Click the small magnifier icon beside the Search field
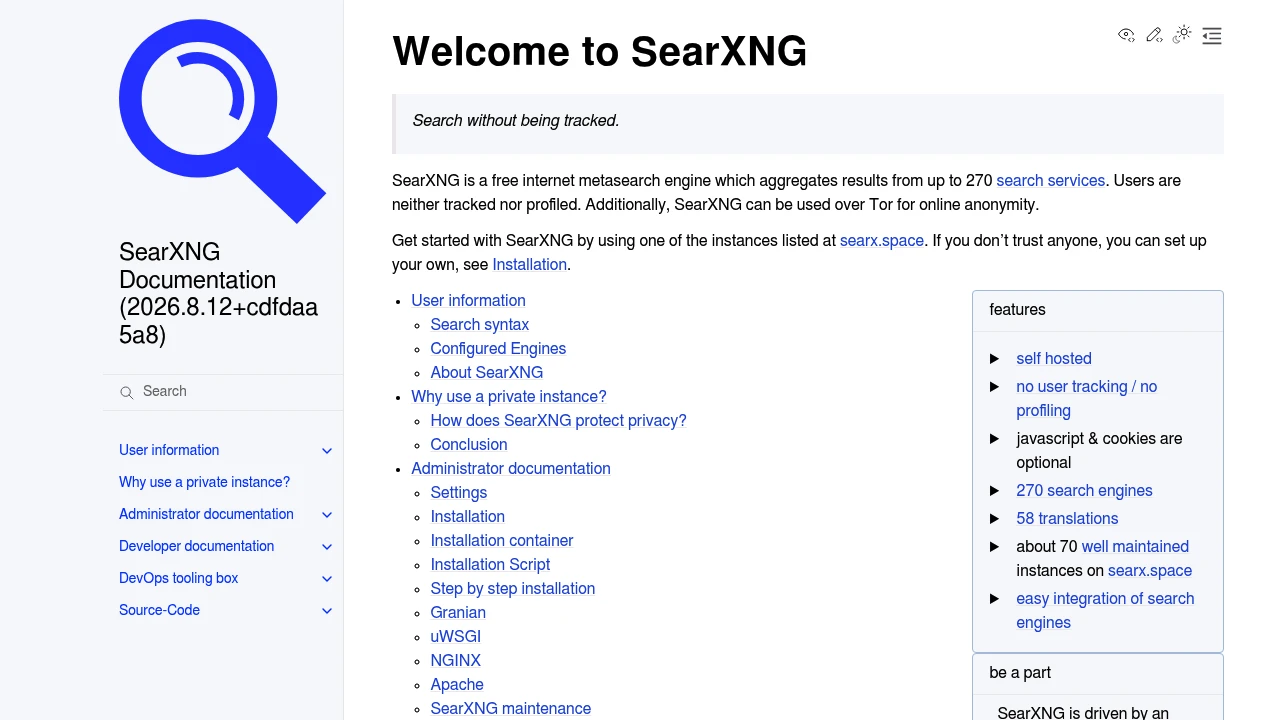The width and height of the screenshot is (1280, 720). tap(127, 392)
